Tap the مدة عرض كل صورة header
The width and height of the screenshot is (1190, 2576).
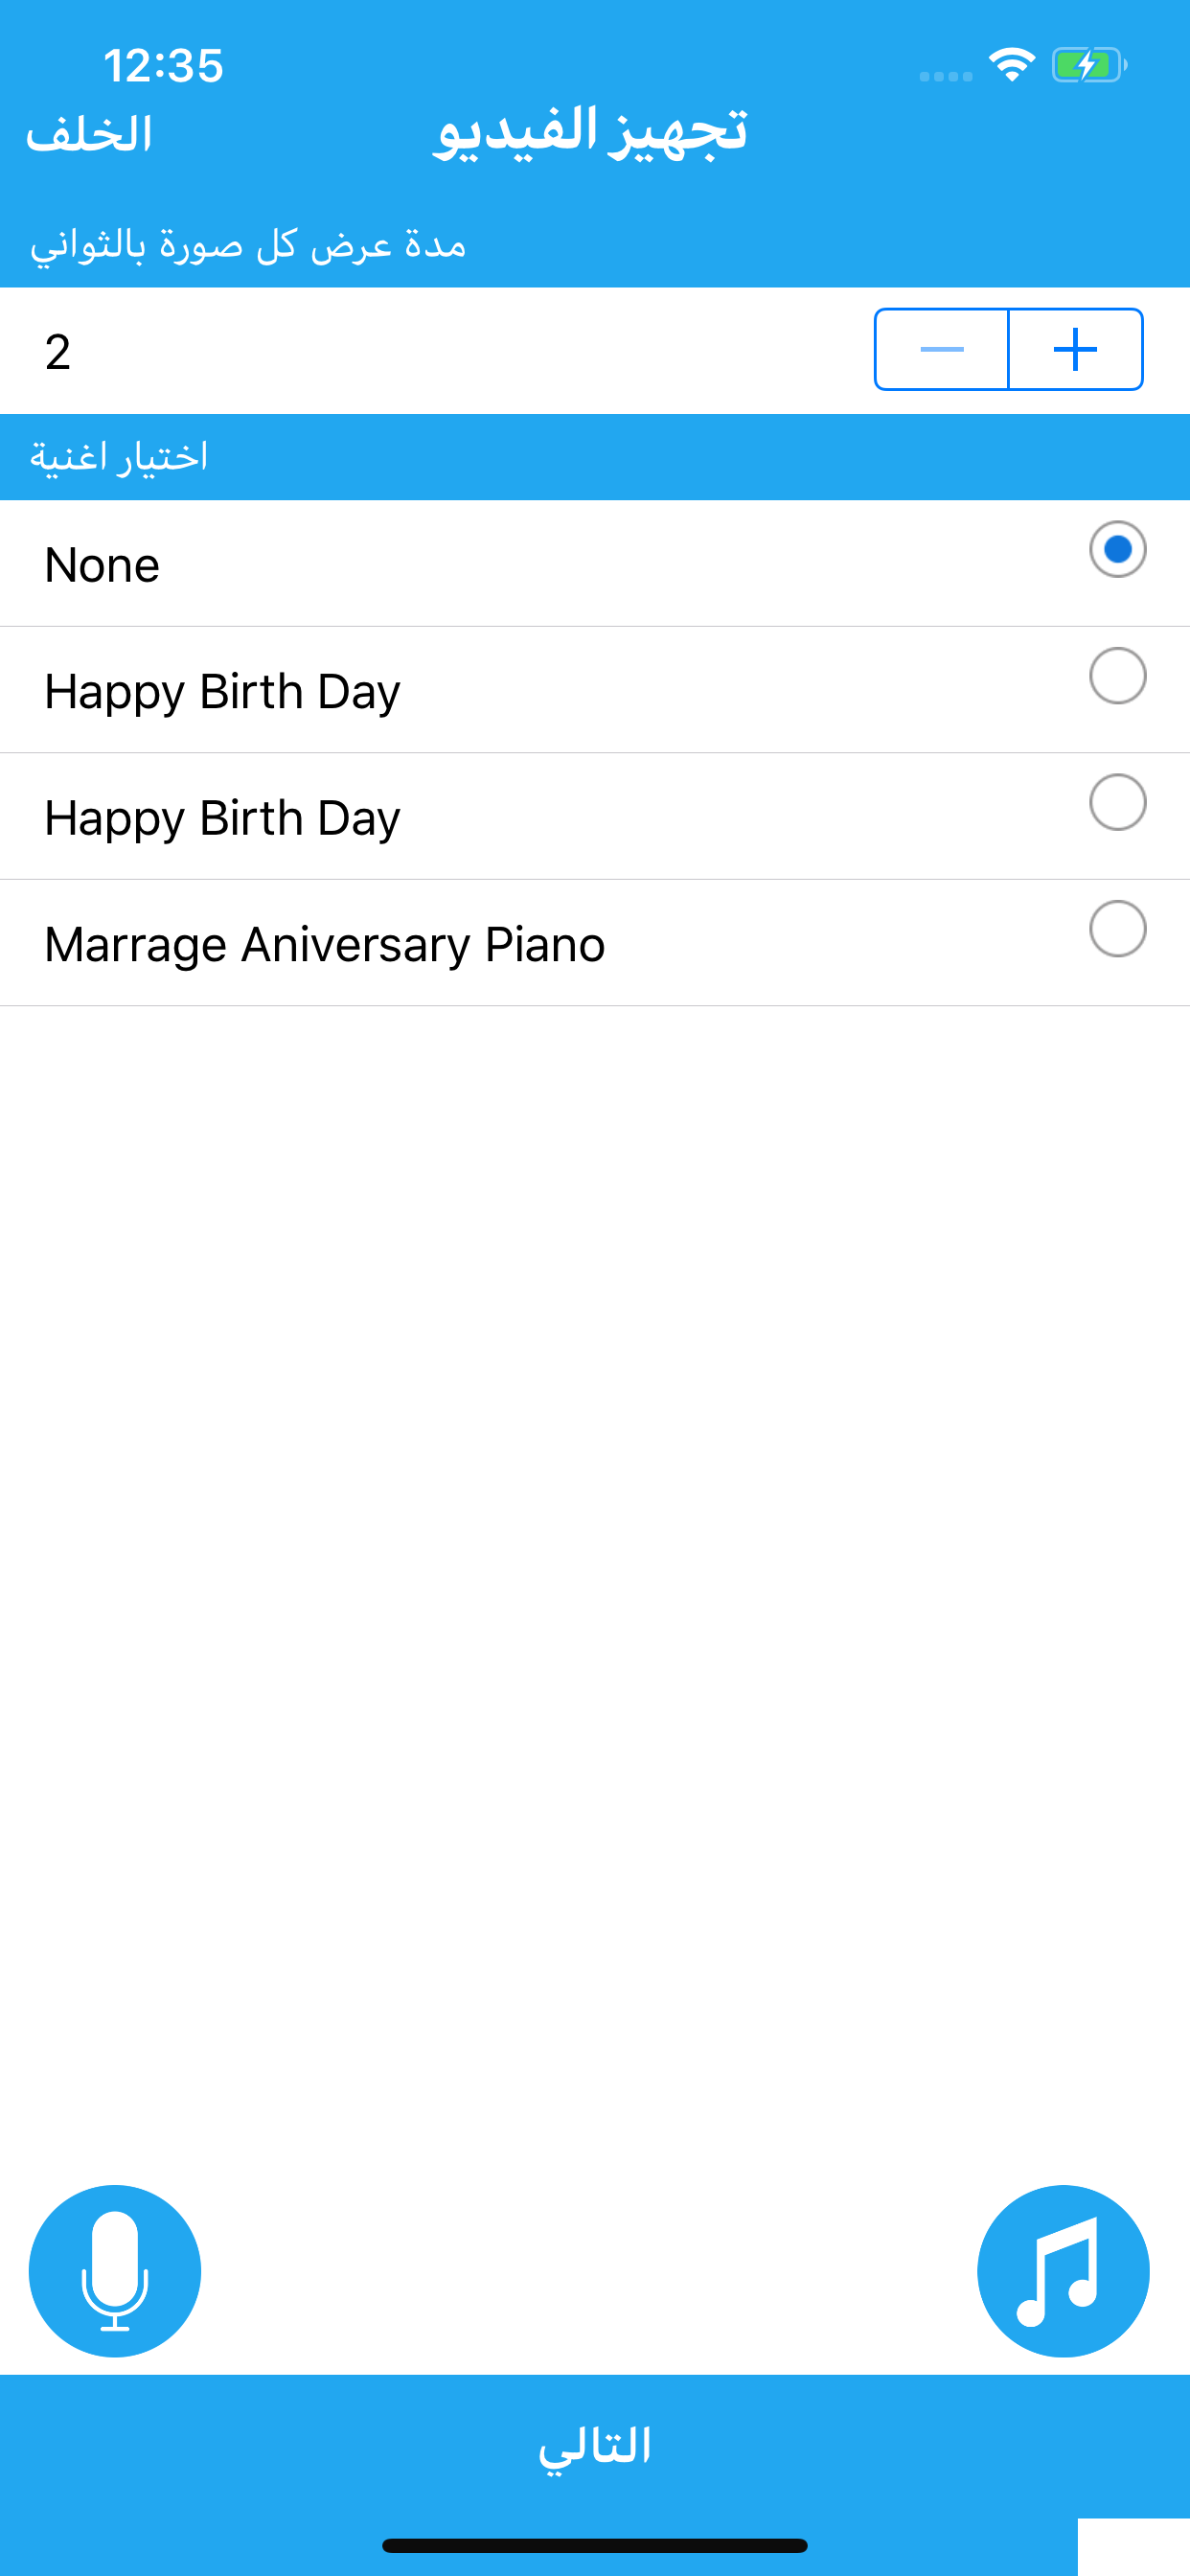click(248, 244)
